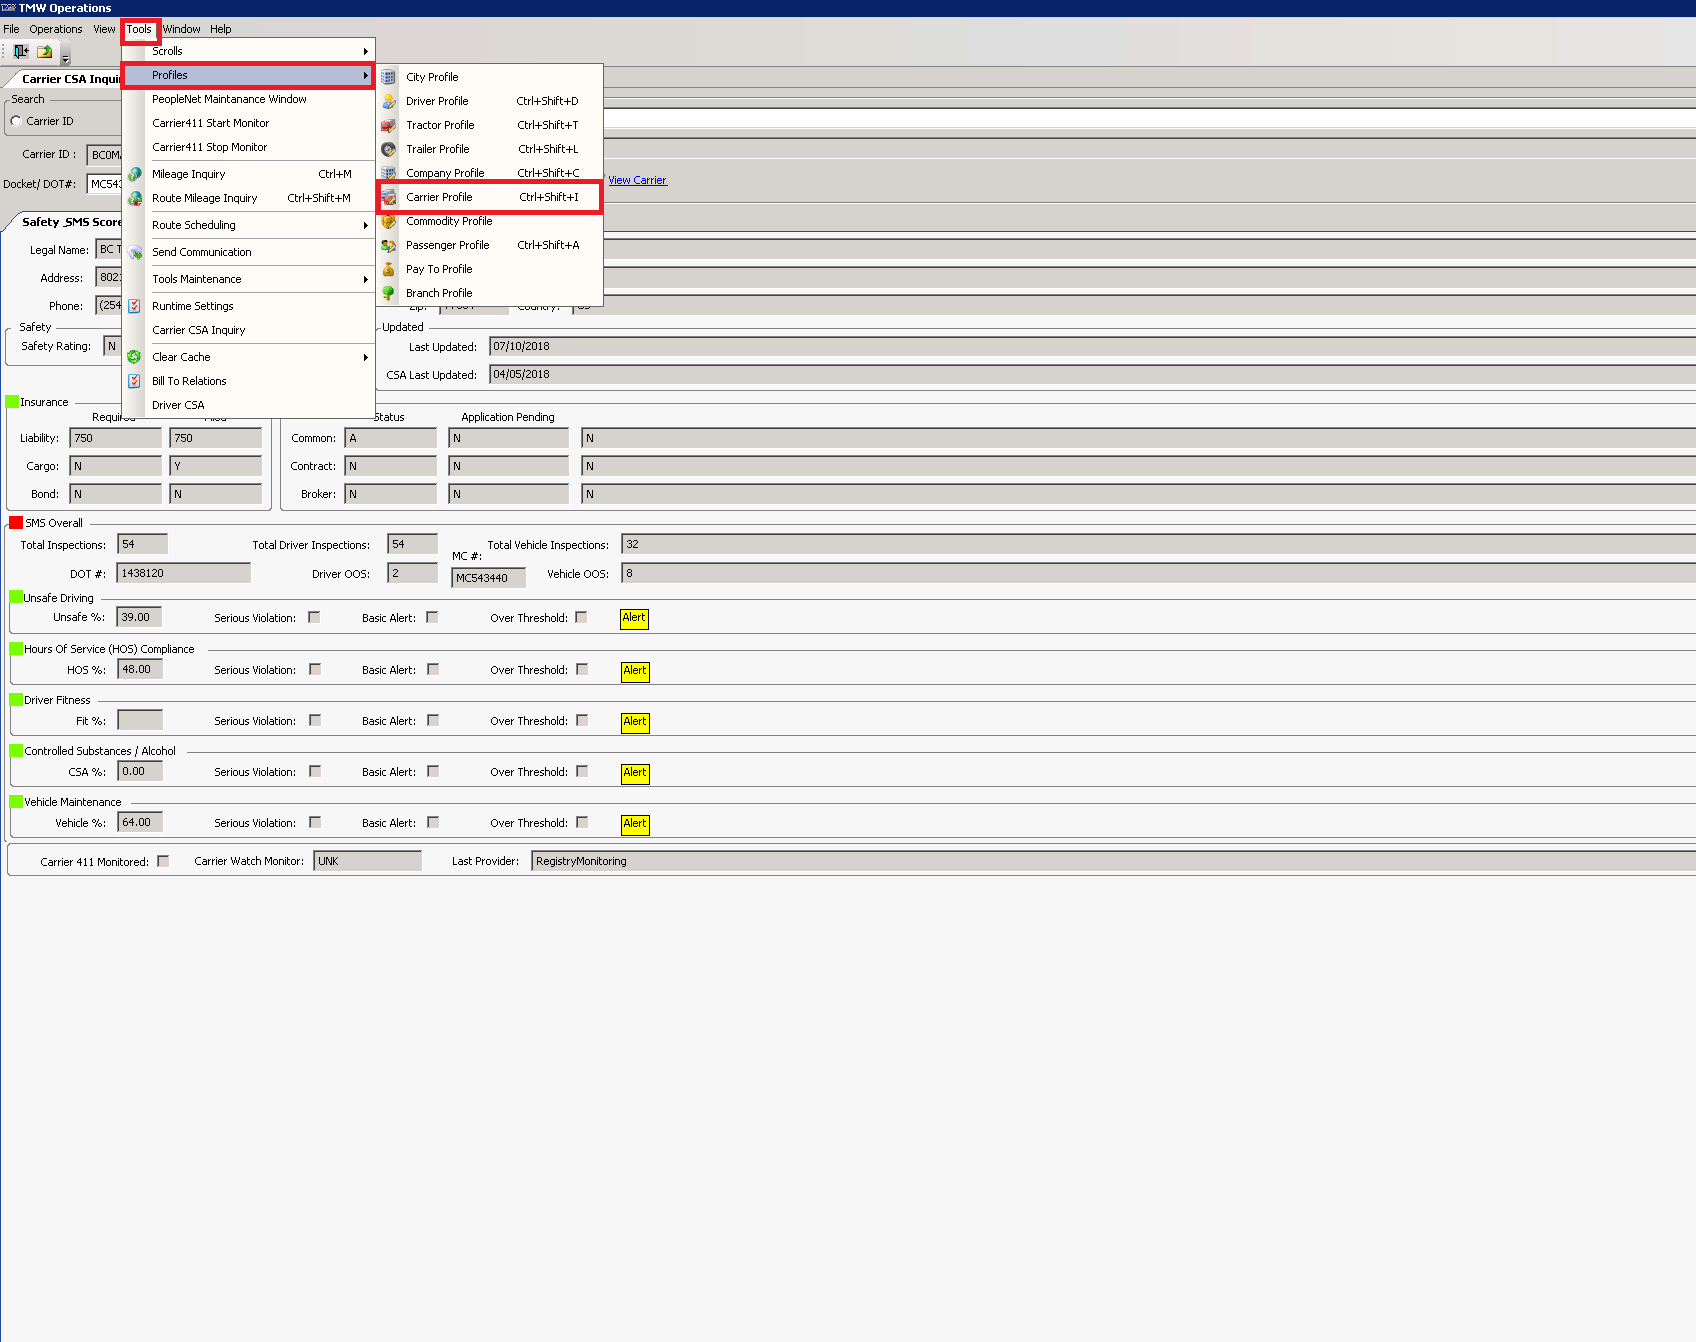Open the File menu
1696x1342 pixels.
[11, 29]
